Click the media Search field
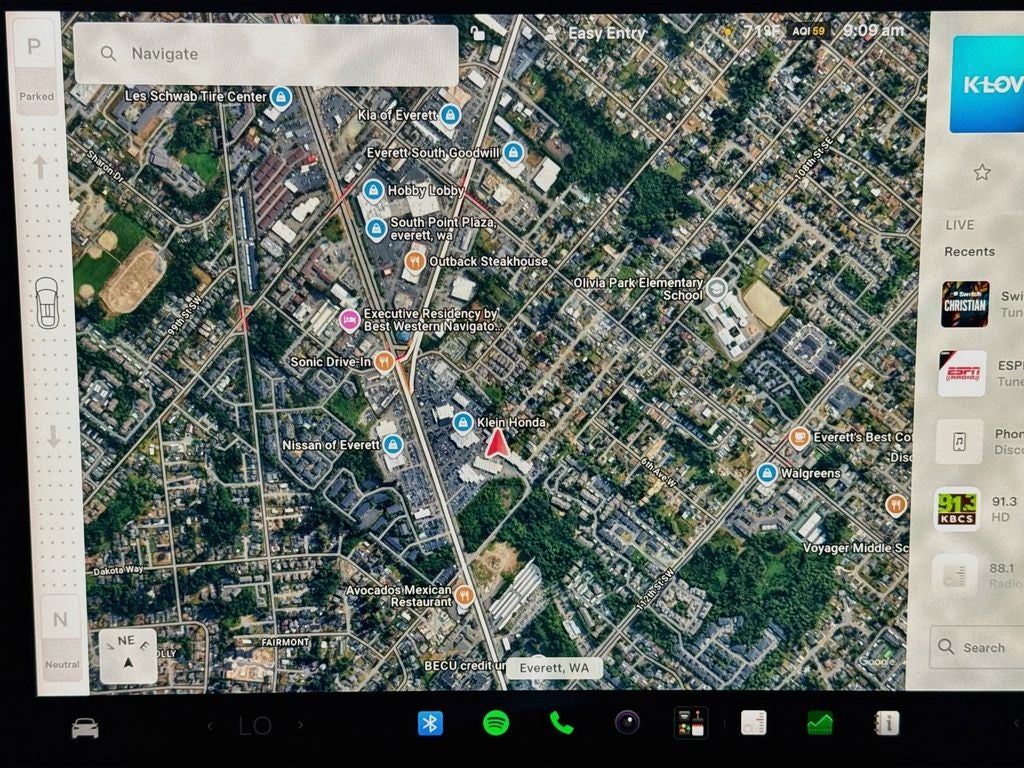 coord(976,647)
